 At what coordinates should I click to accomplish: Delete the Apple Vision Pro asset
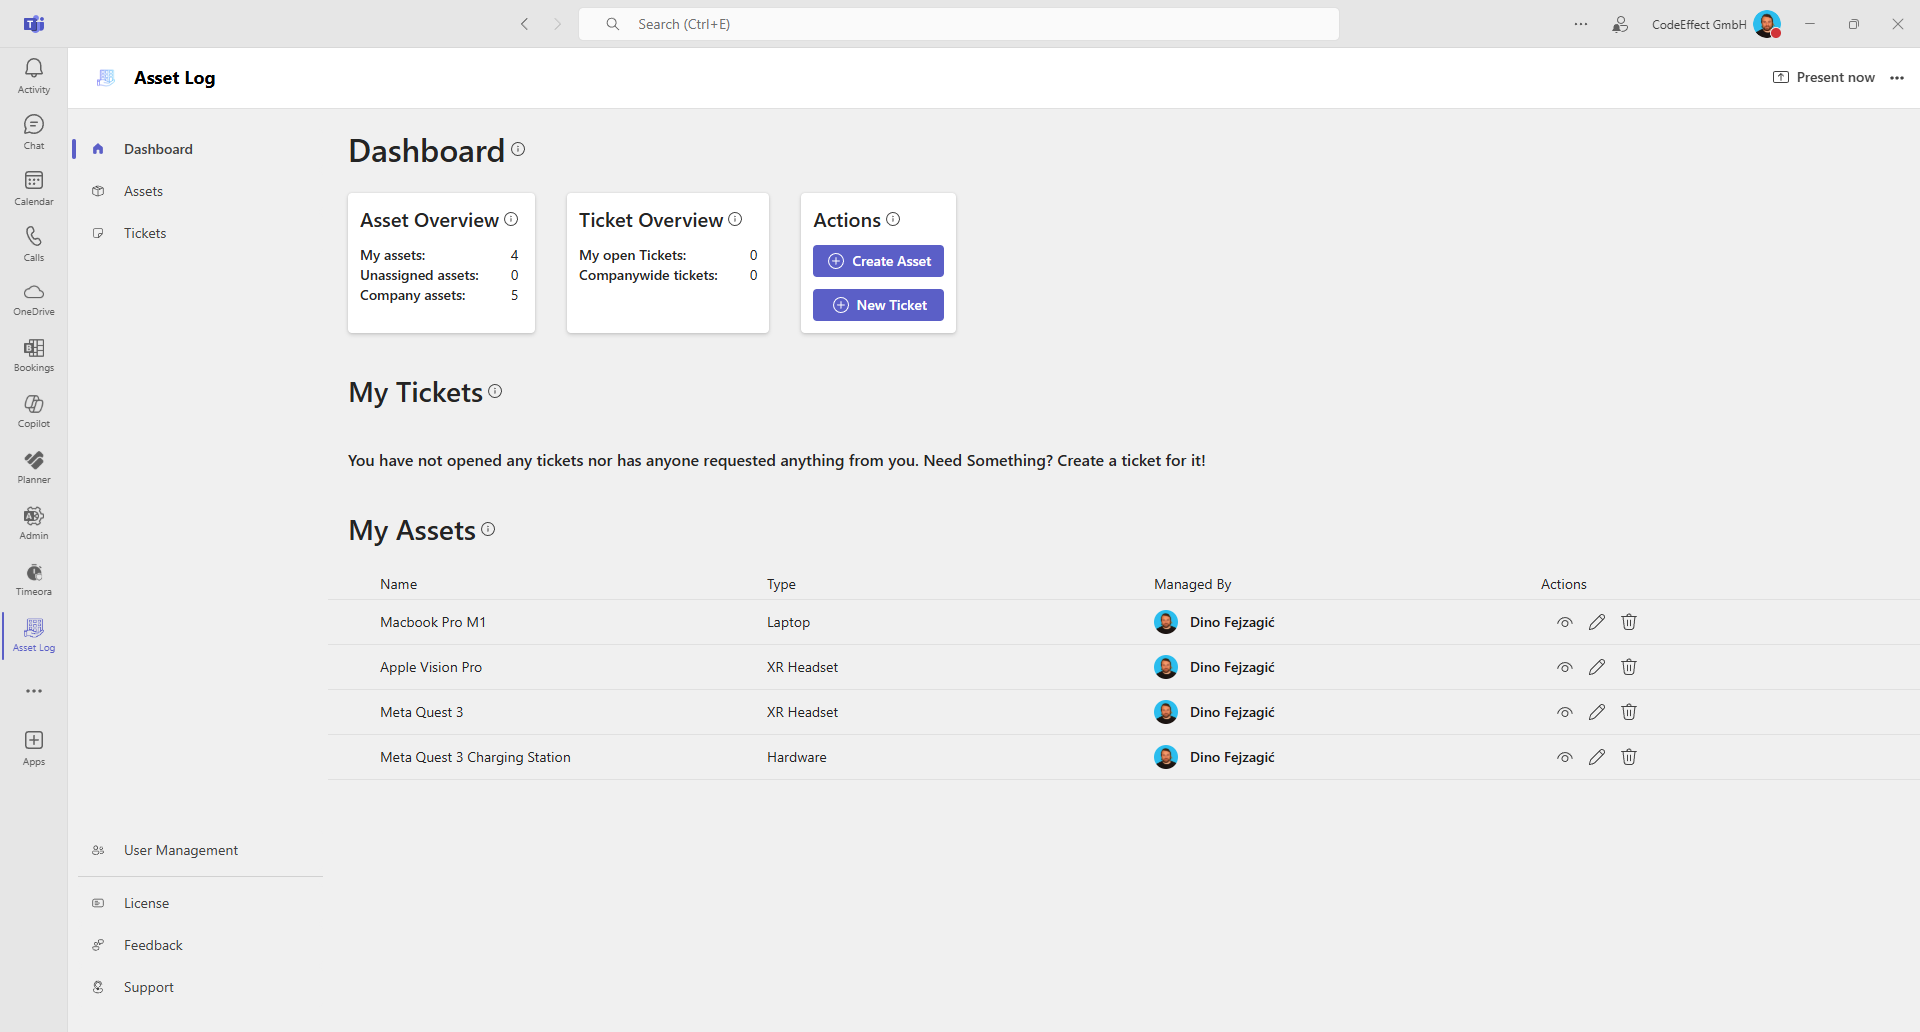1629,667
